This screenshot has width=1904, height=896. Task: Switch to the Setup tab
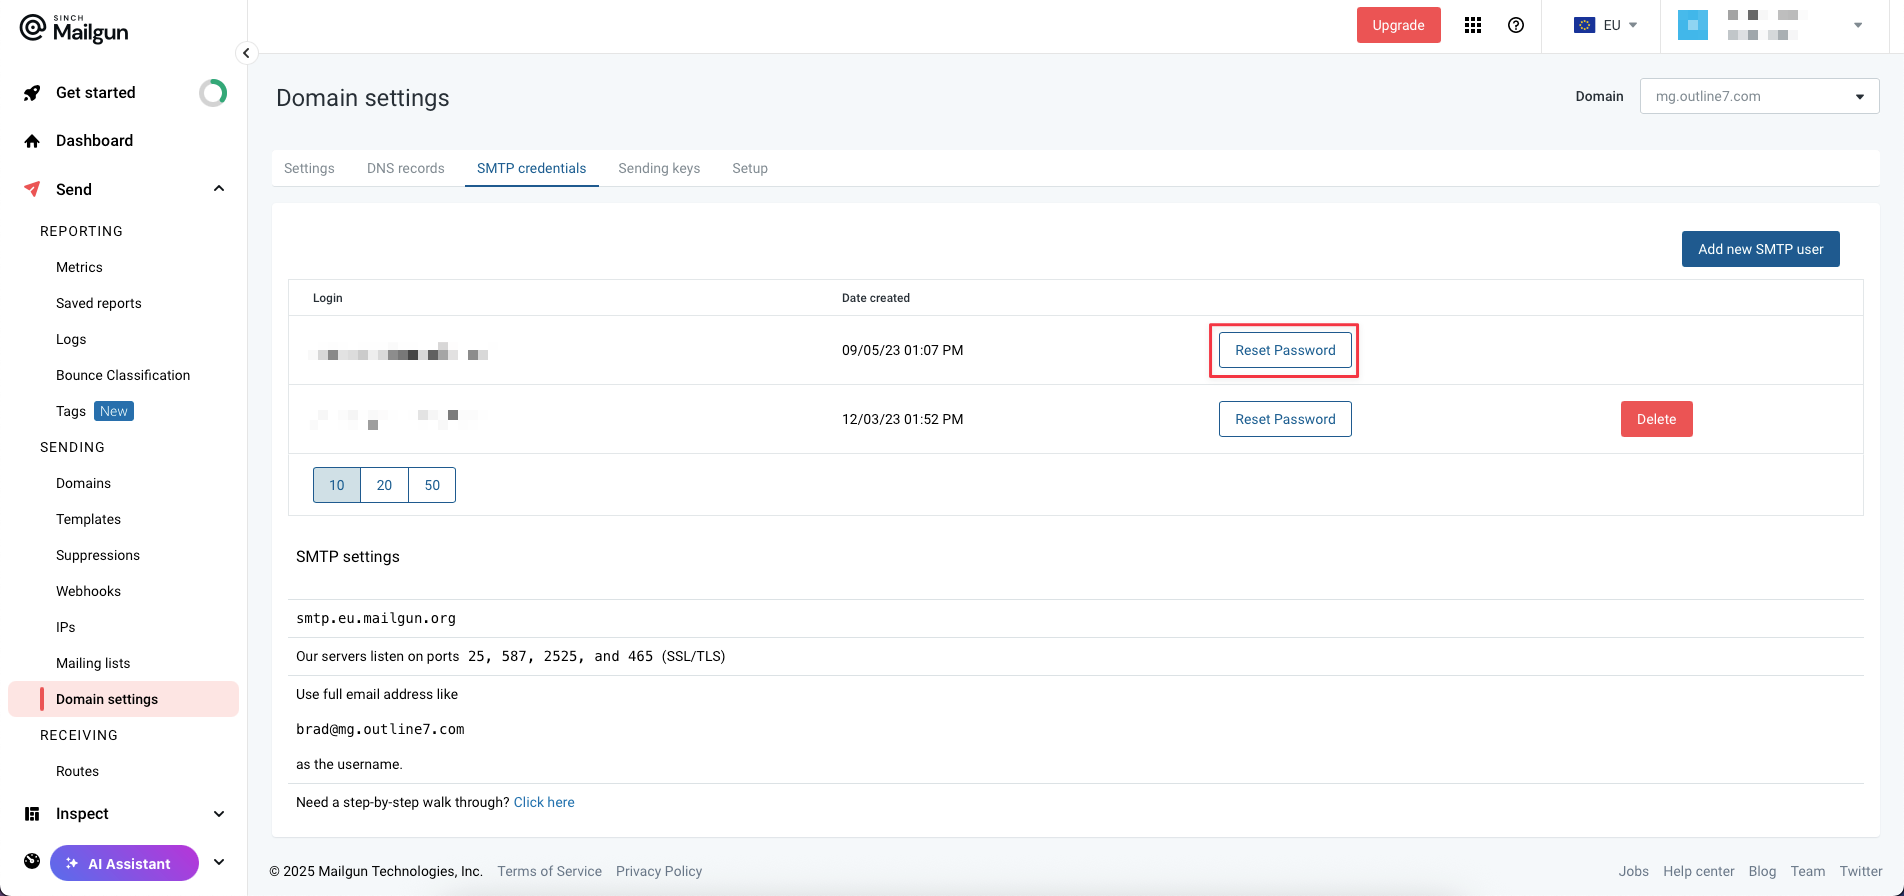point(750,168)
